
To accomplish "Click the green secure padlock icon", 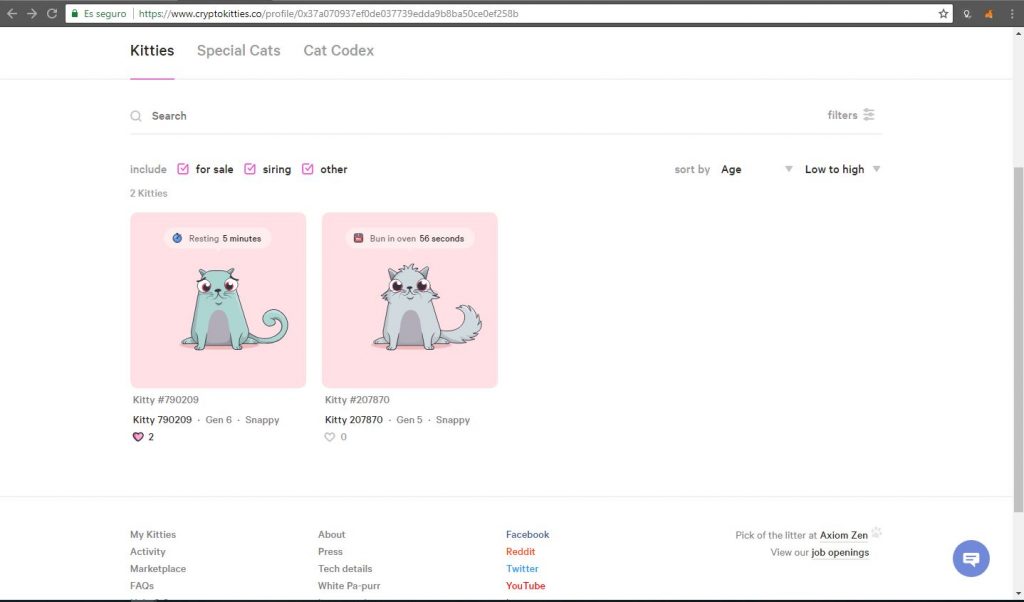I will pyautogui.click(x=74, y=13).
